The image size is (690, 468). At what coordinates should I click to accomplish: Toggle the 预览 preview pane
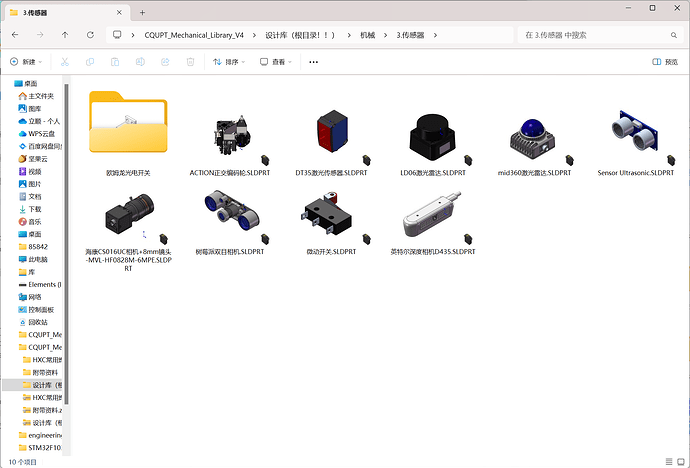point(665,62)
